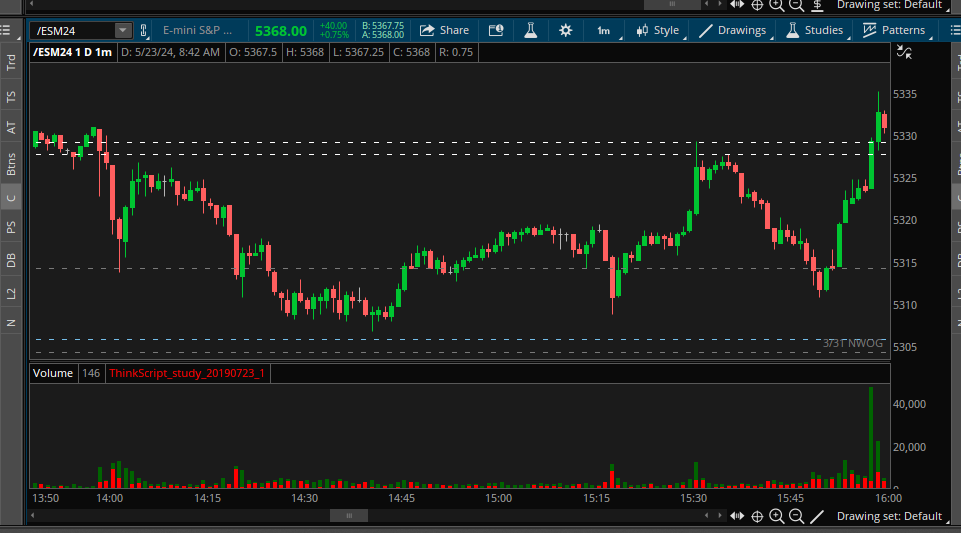This screenshot has width=961, height=533.
Task: Open the flask icon in the chart toolbar
Action: (x=531, y=30)
